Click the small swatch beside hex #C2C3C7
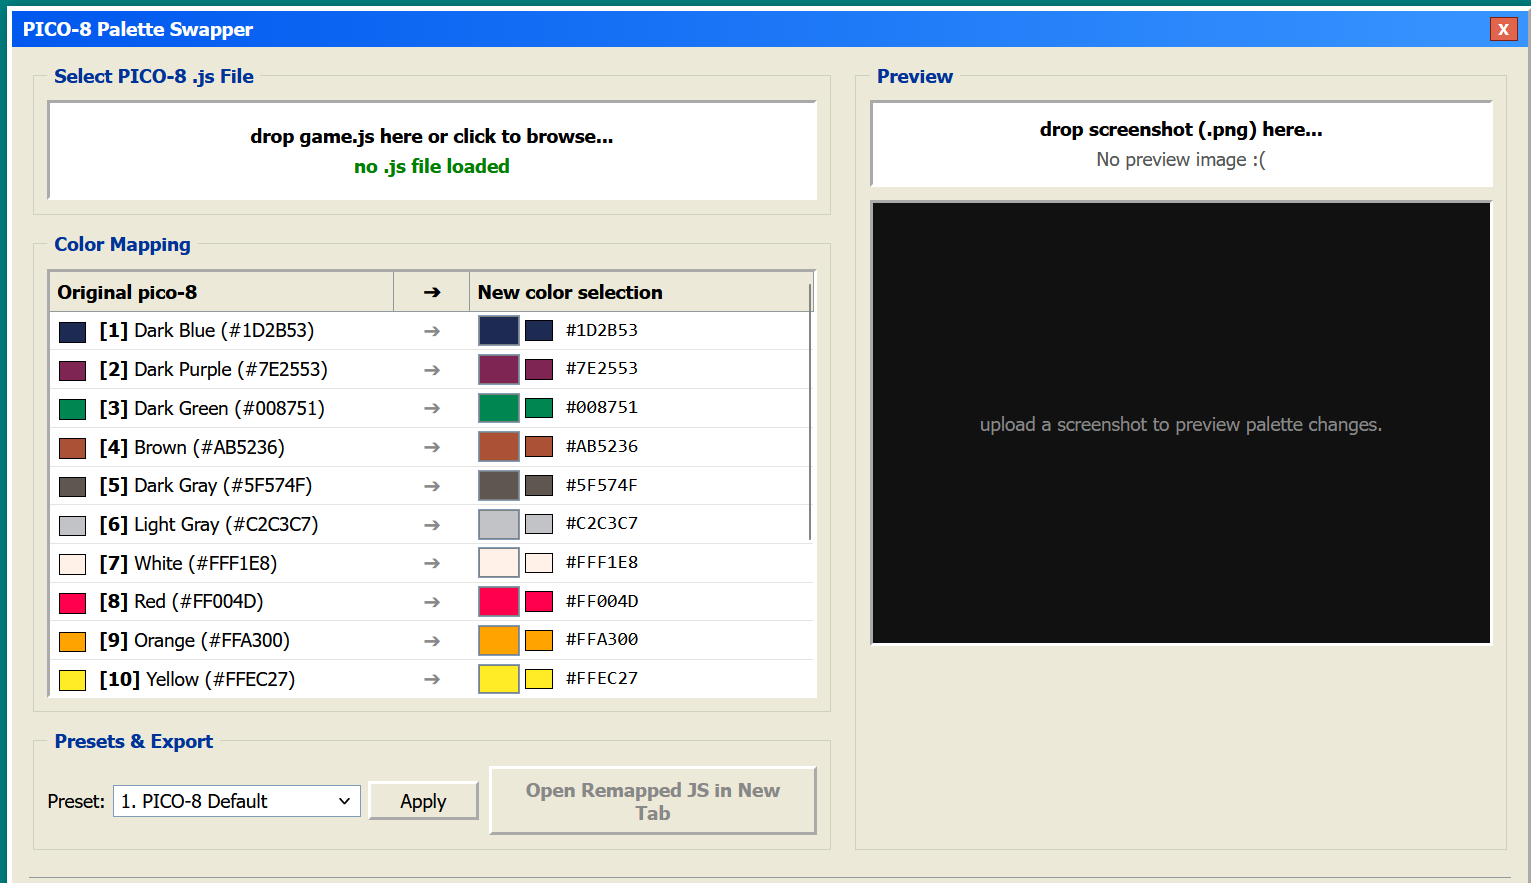 click(x=539, y=524)
